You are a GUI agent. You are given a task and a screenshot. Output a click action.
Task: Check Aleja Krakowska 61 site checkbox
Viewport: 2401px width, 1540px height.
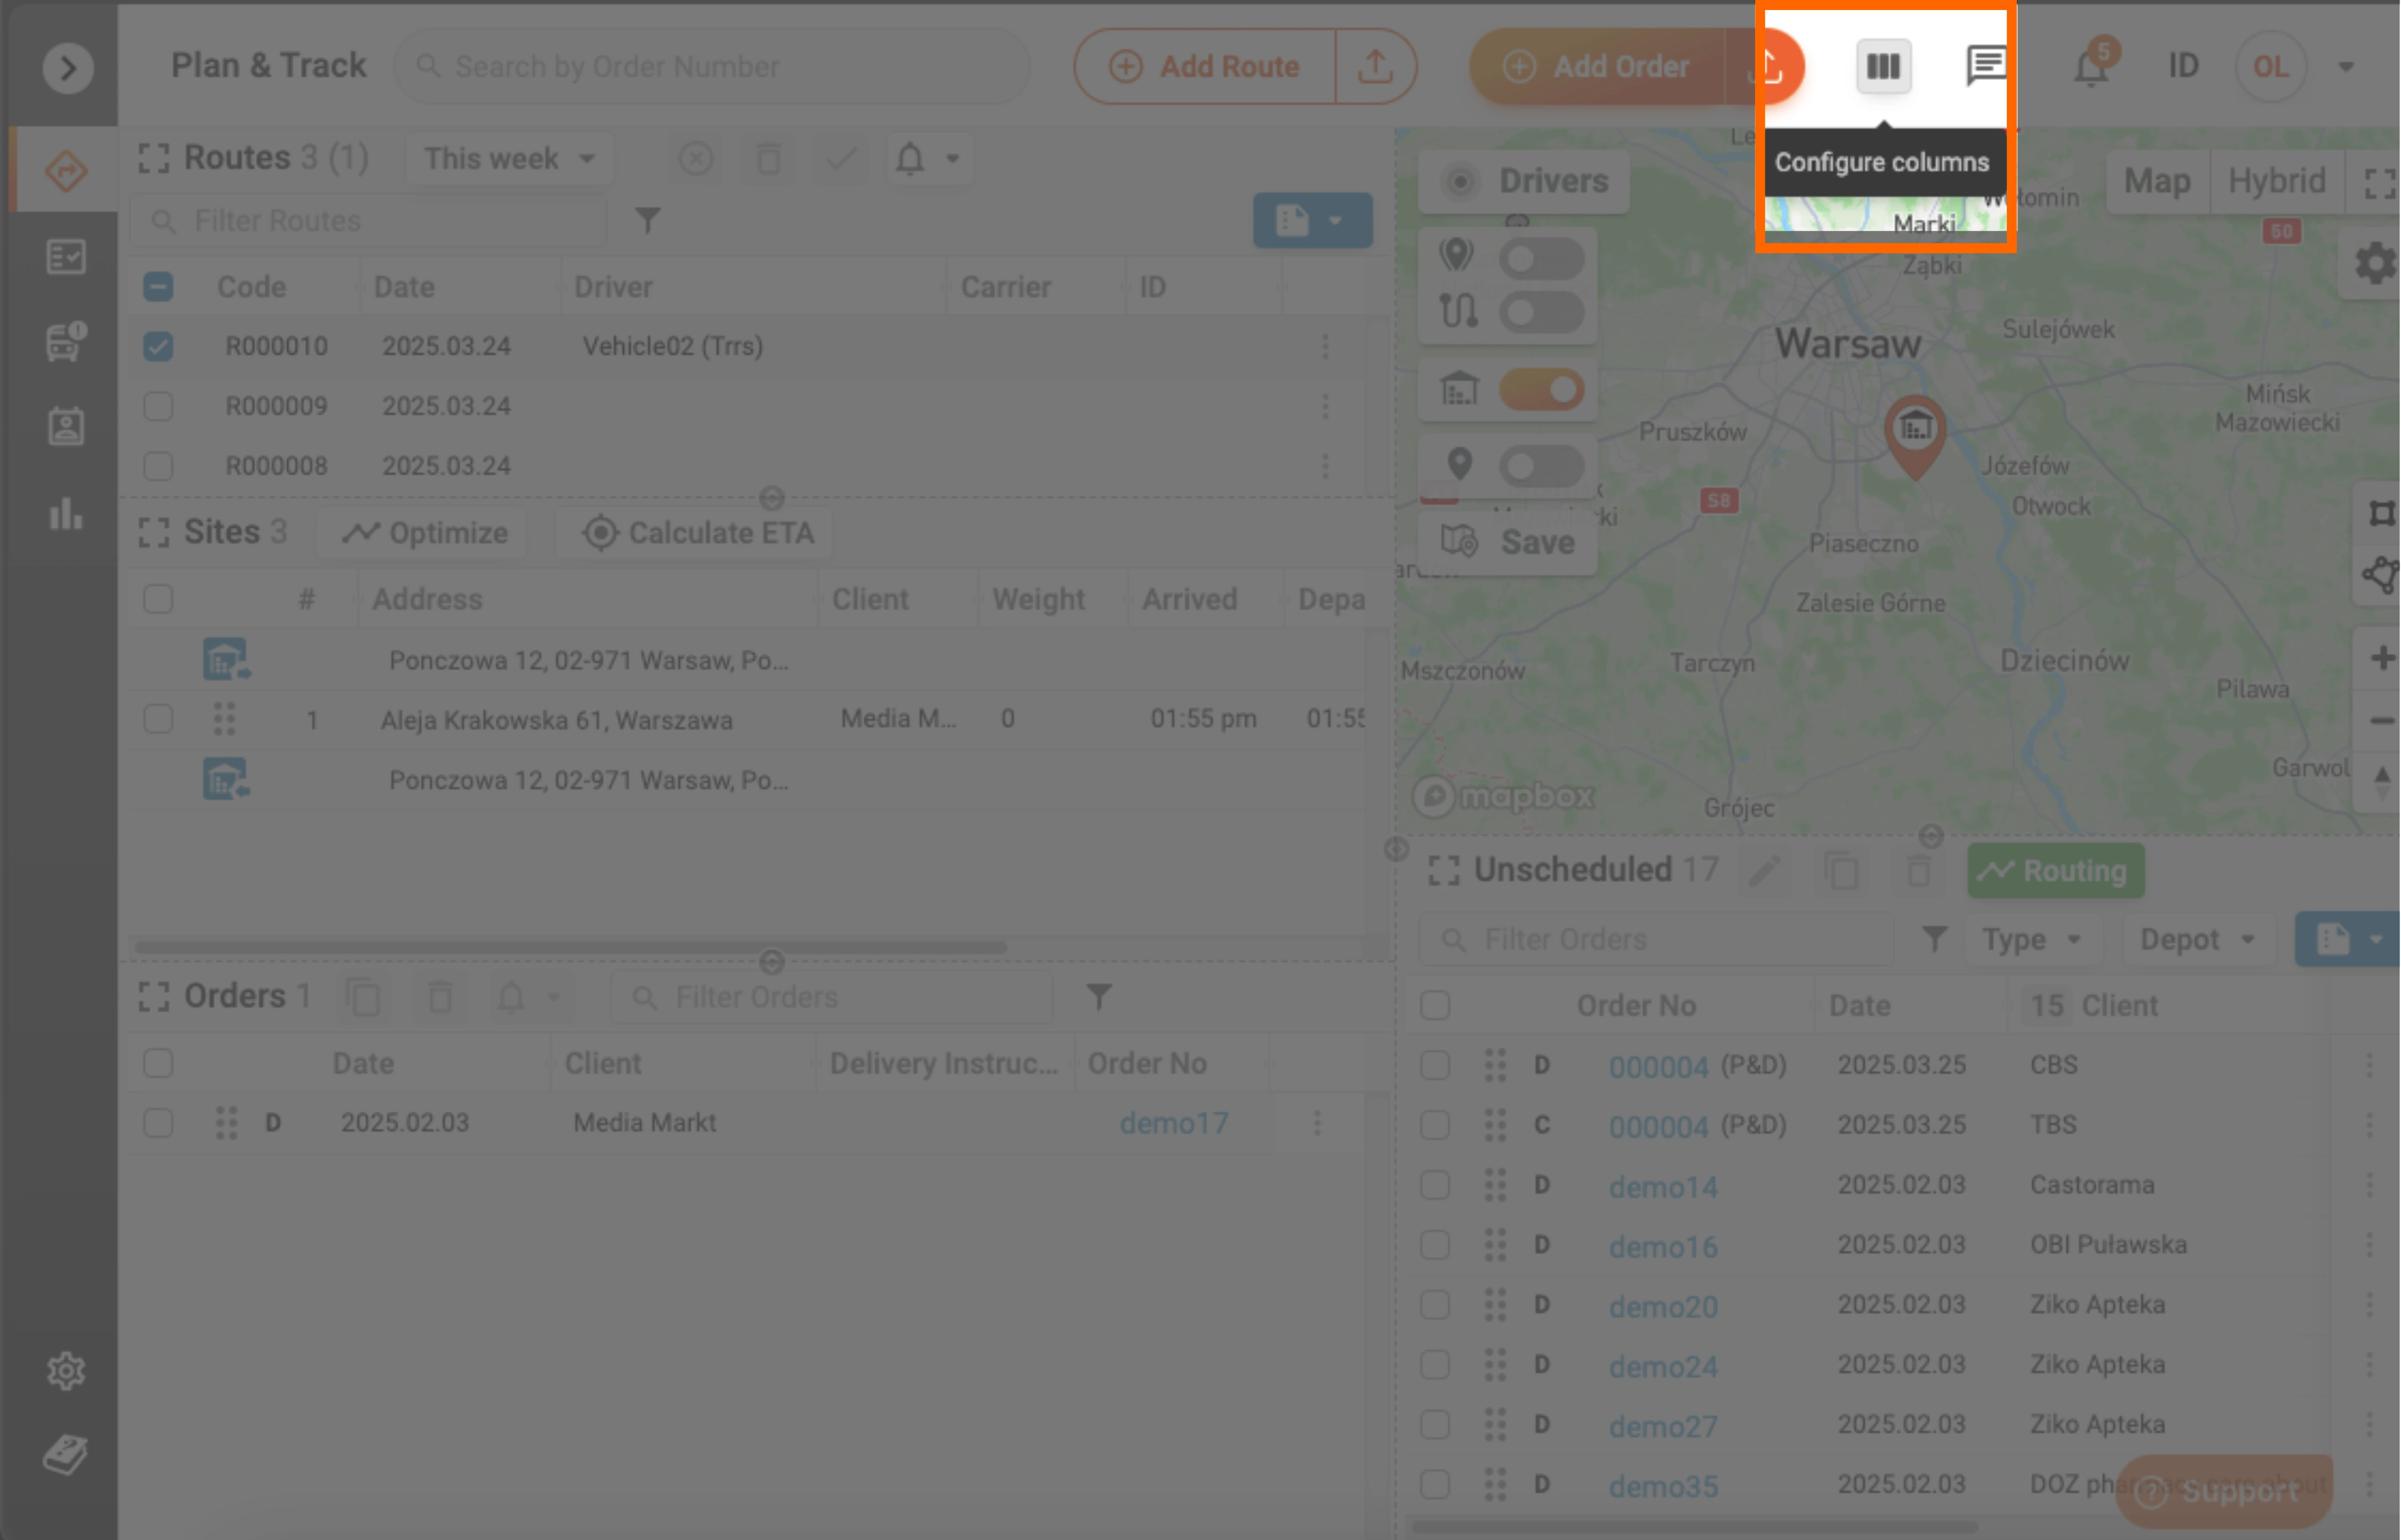(158, 719)
